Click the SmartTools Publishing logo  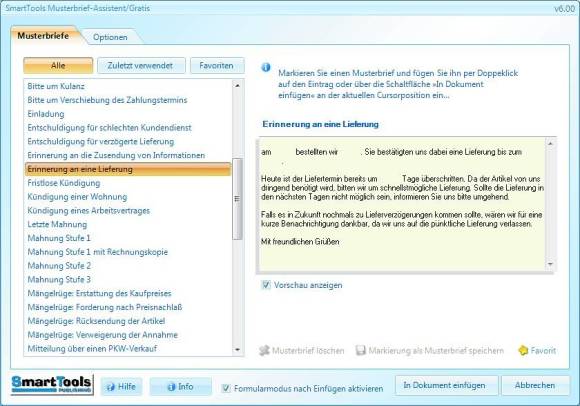coord(52,385)
